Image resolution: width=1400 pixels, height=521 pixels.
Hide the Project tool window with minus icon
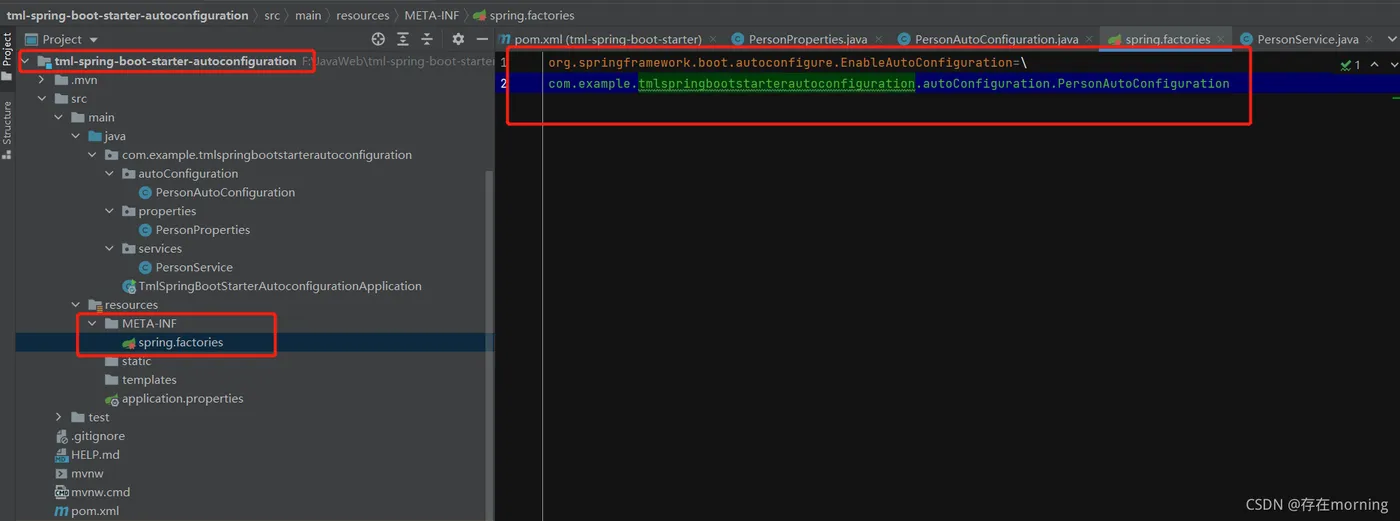[482, 39]
